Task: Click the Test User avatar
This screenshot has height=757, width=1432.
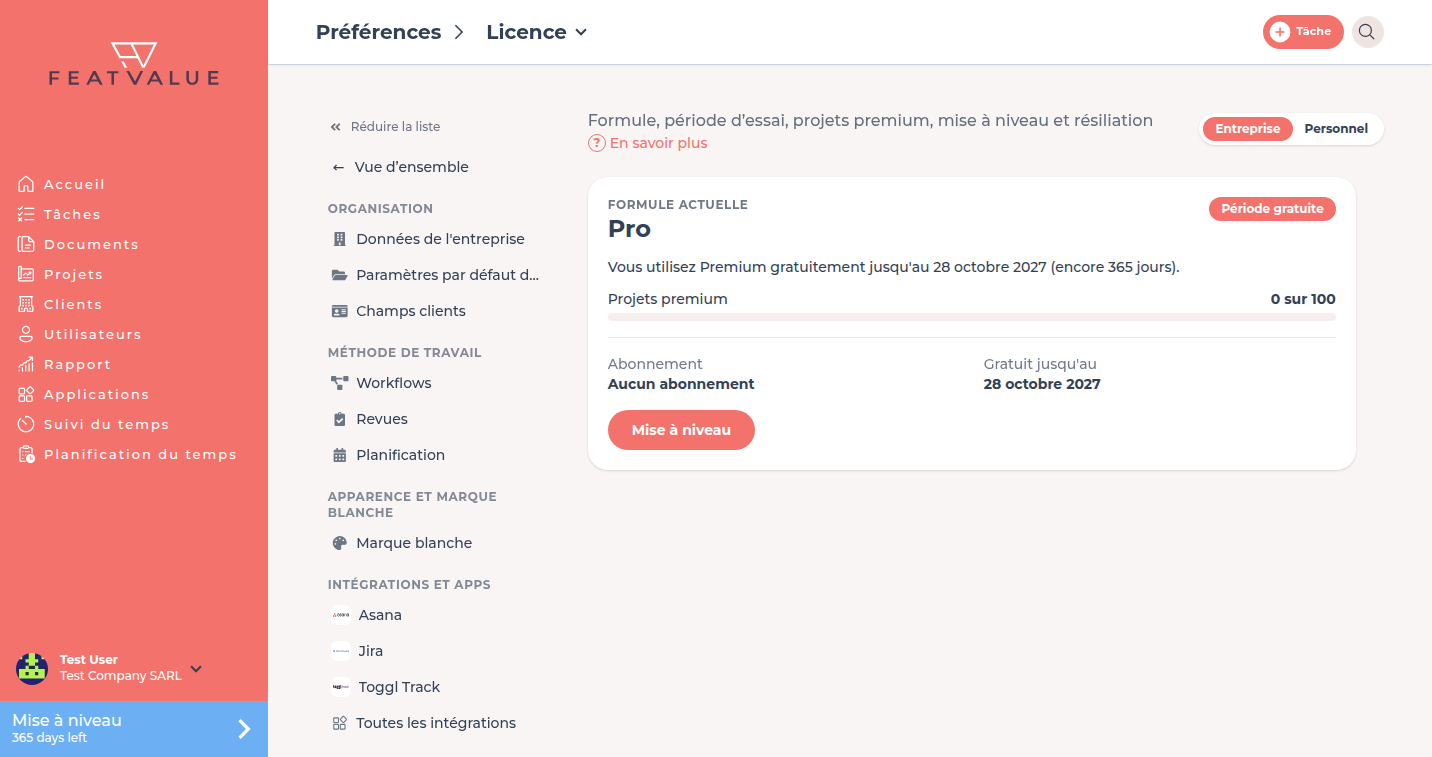Action: click(x=32, y=668)
